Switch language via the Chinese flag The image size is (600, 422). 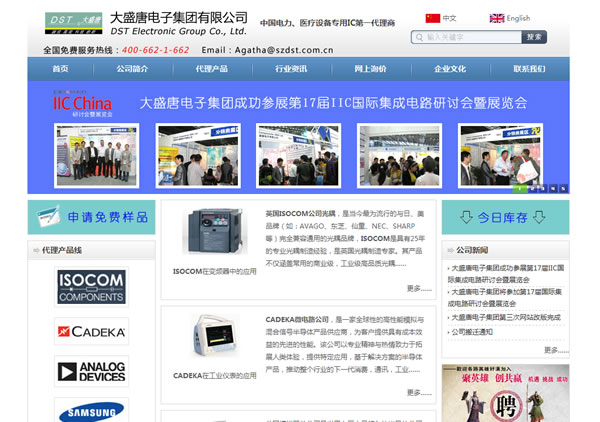[433, 18]
